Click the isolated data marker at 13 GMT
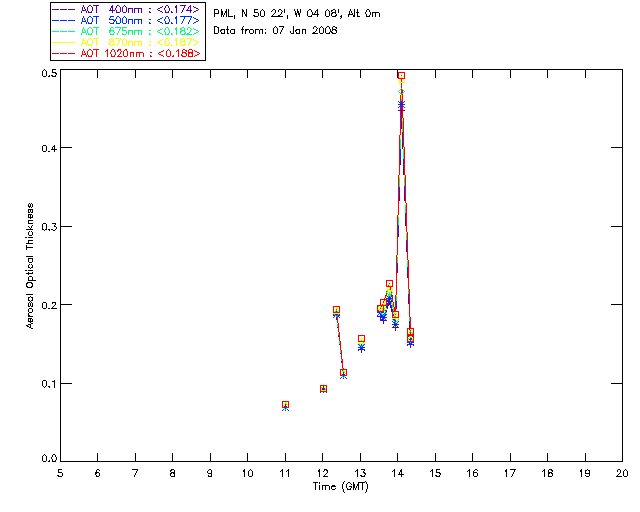This screenshot has width=640, height=512. pos(361,342)
